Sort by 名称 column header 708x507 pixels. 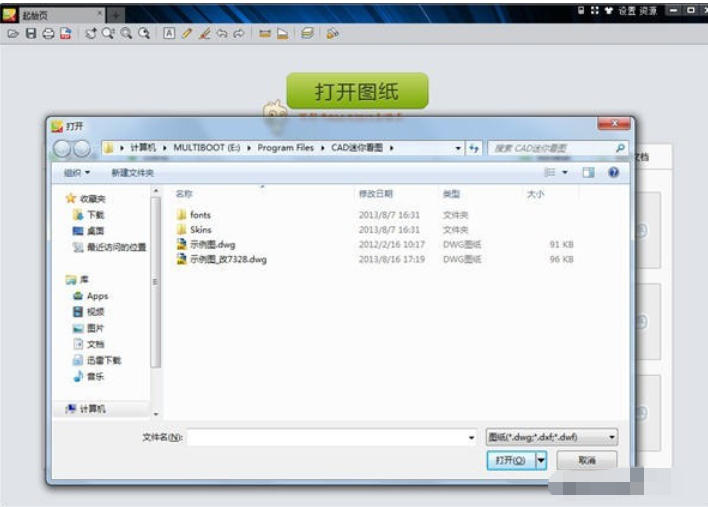(x=184, y=194)
